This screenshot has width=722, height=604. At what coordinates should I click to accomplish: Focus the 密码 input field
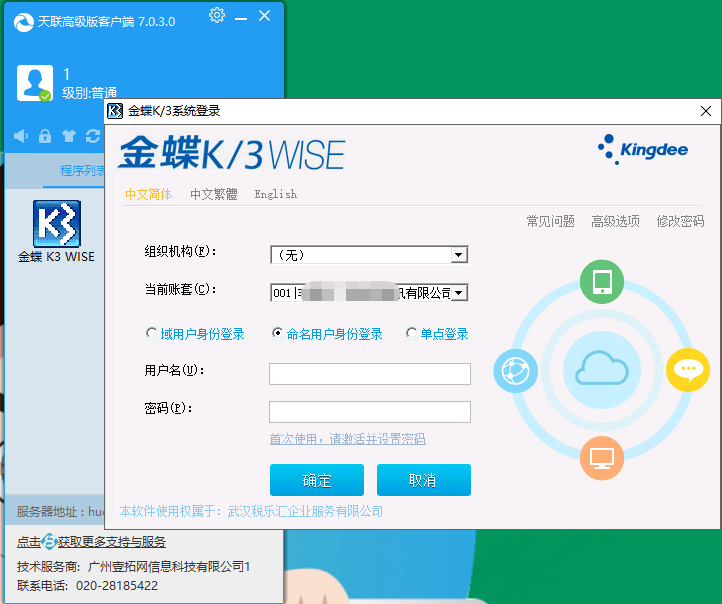click(370, 412)
